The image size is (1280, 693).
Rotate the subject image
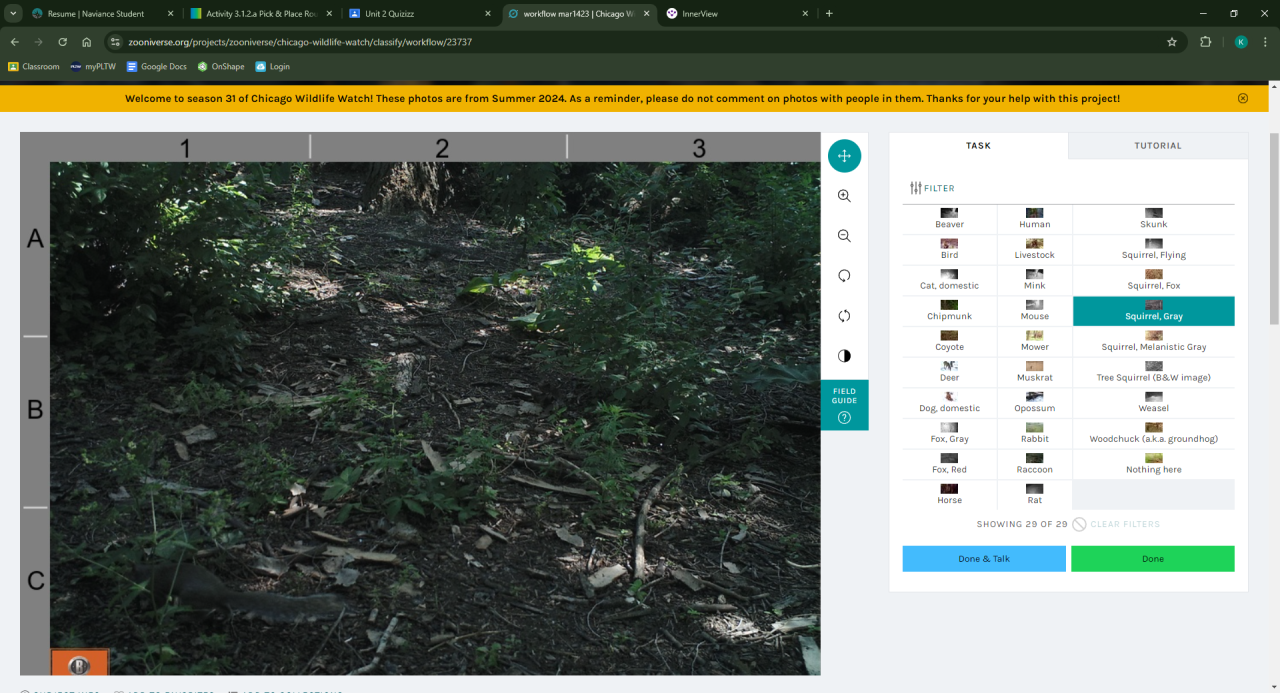pos(844,276)
